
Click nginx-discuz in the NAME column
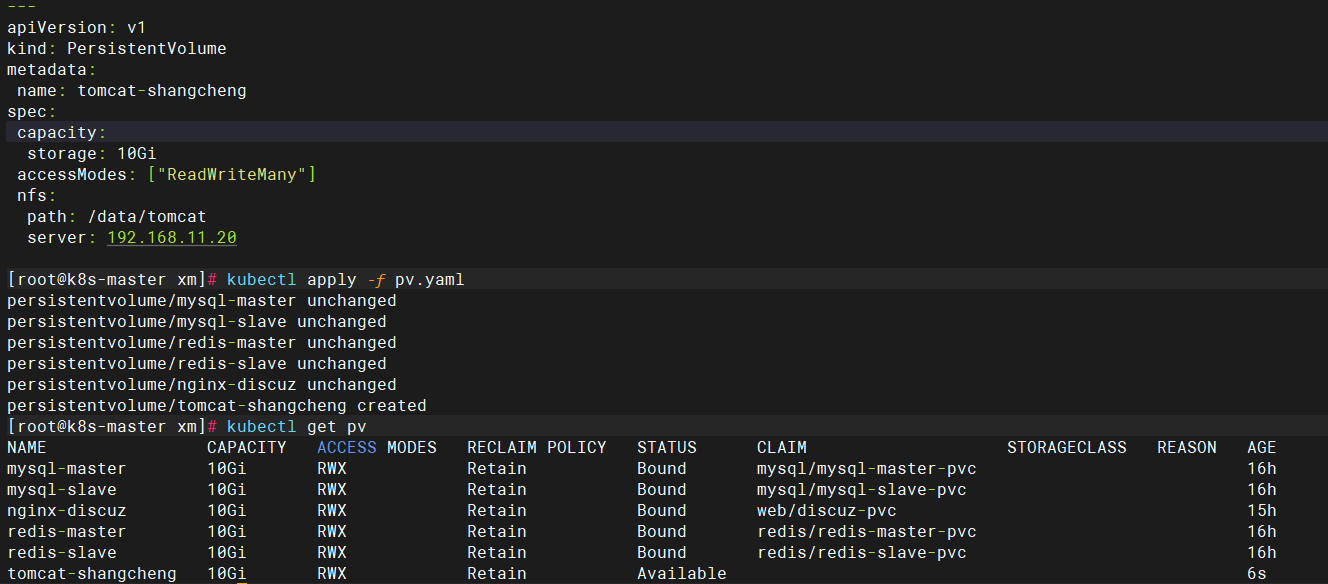pyautogui.click(x=67, y=511)
